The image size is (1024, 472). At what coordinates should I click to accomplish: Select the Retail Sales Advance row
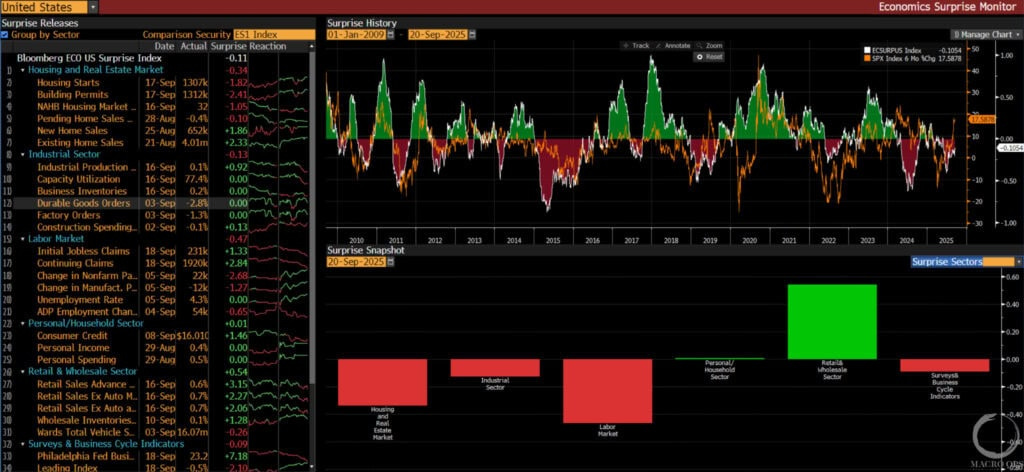click(157, 384)
